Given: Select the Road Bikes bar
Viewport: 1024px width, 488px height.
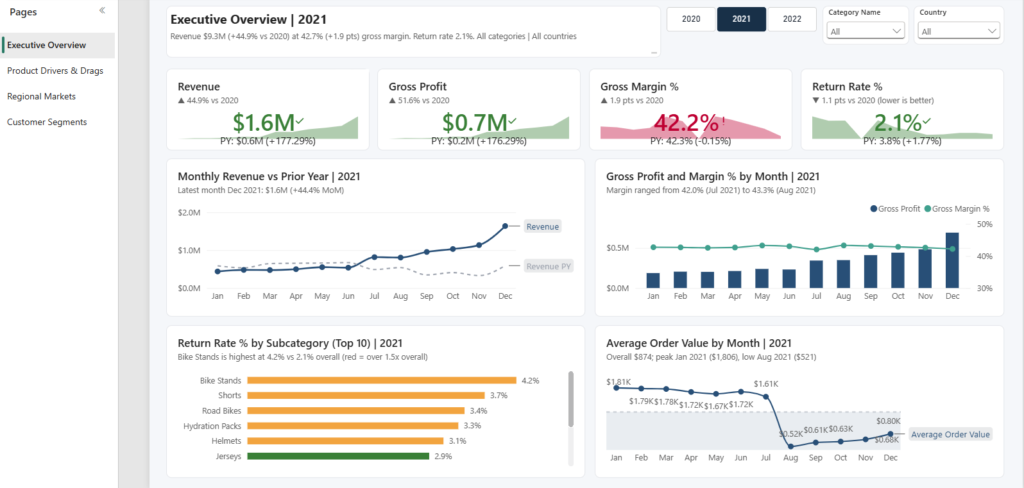Looking at the screenshot, I should point(357,411).
